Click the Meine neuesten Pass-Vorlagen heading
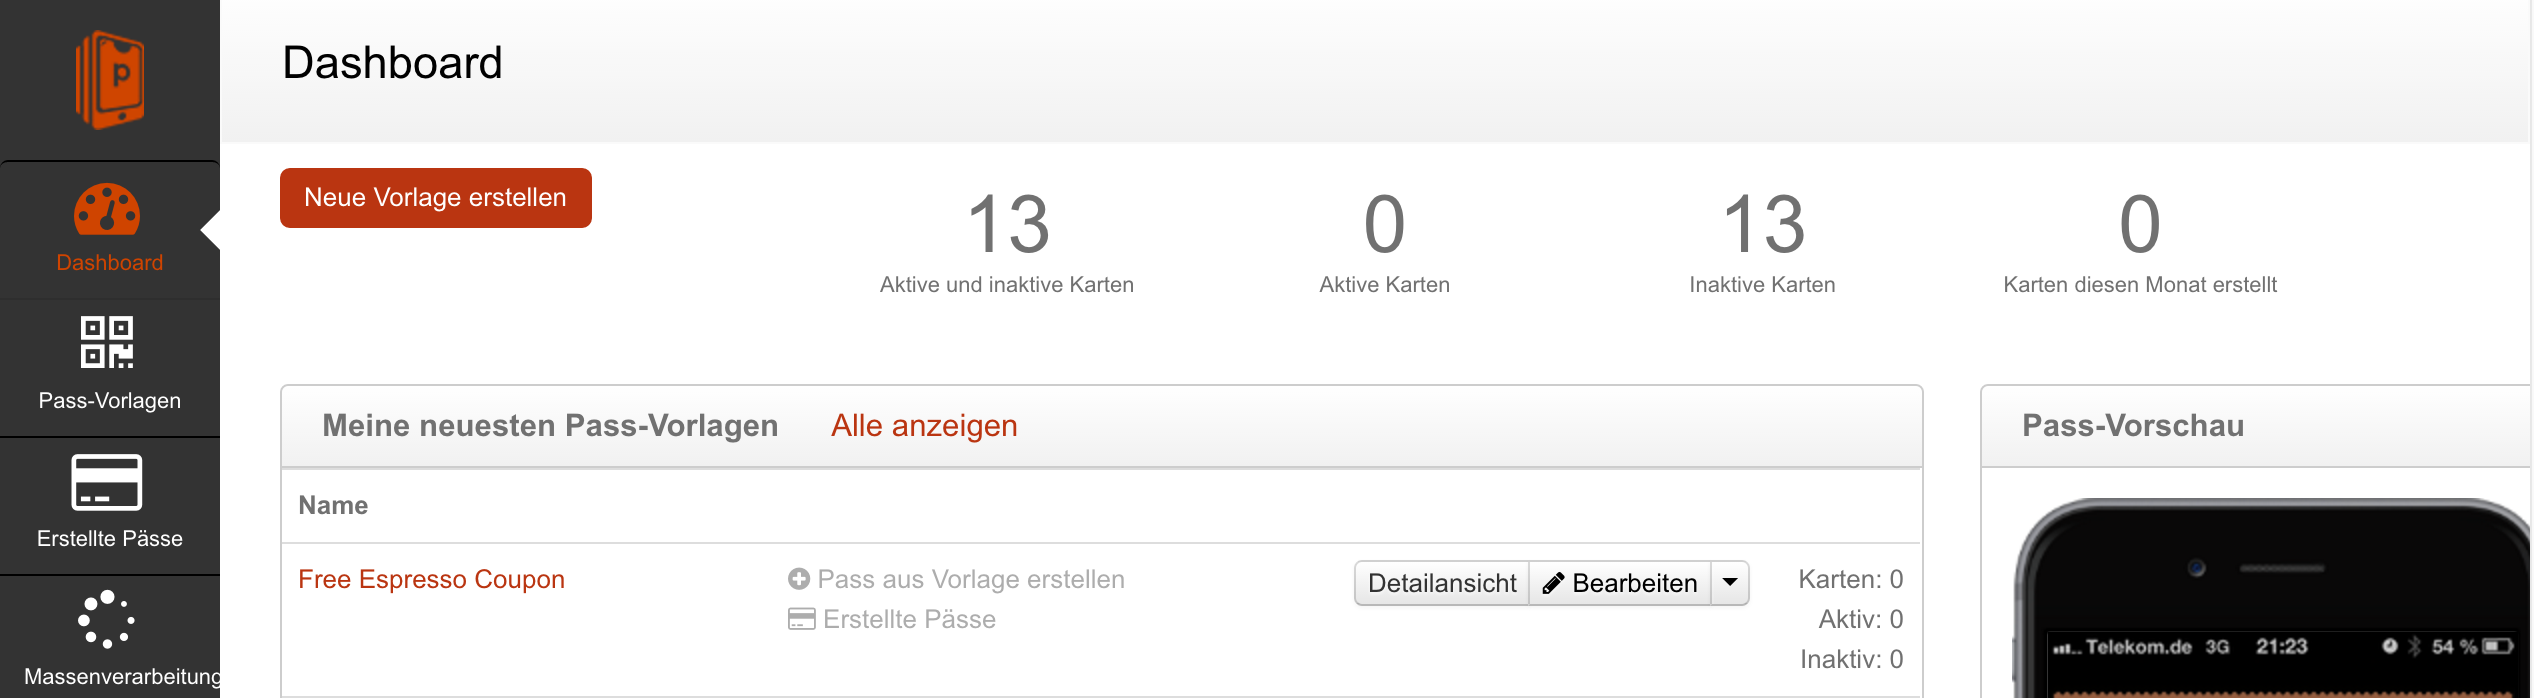This screenshot has width=2534, height=698. 550,425
